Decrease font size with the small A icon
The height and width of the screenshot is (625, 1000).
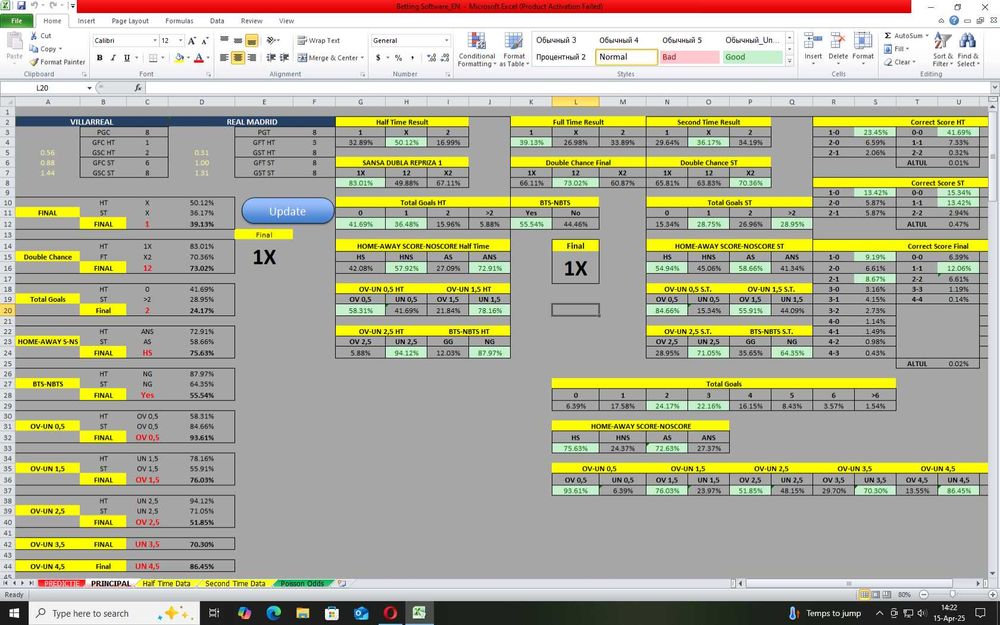point(205,41)
